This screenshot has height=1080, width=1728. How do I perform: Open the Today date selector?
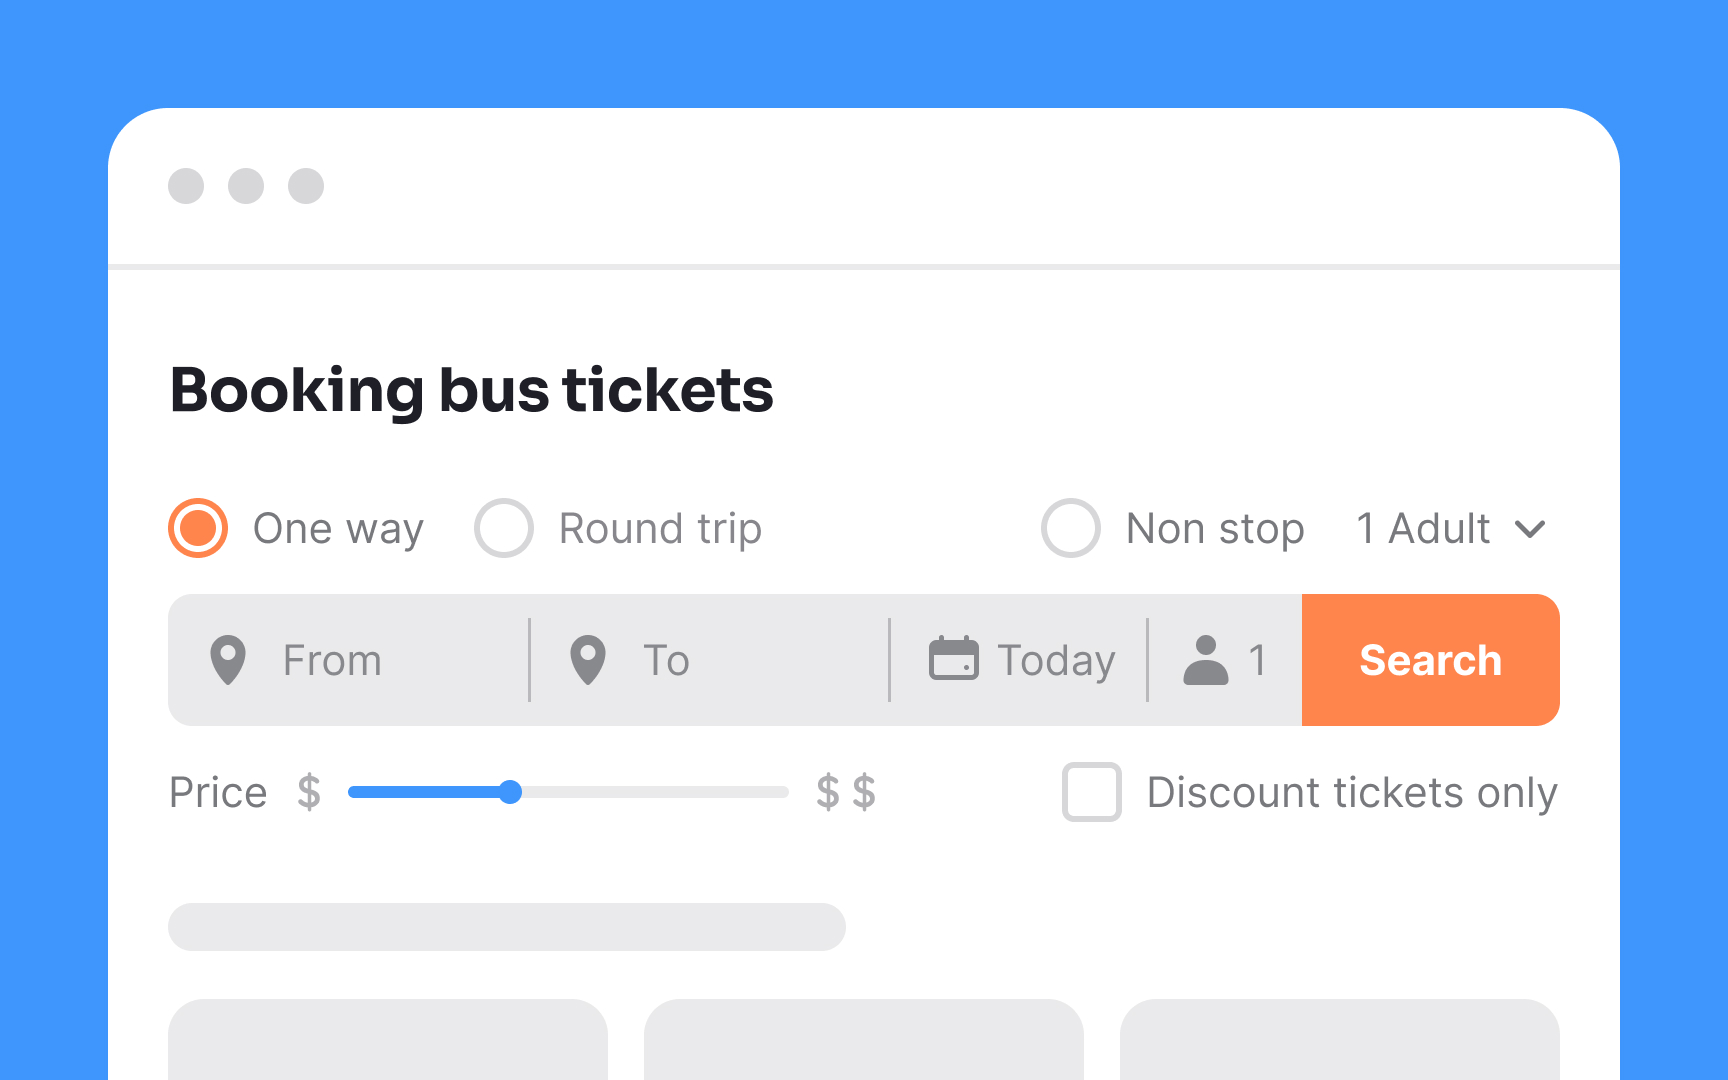(x=1020, y=660)
